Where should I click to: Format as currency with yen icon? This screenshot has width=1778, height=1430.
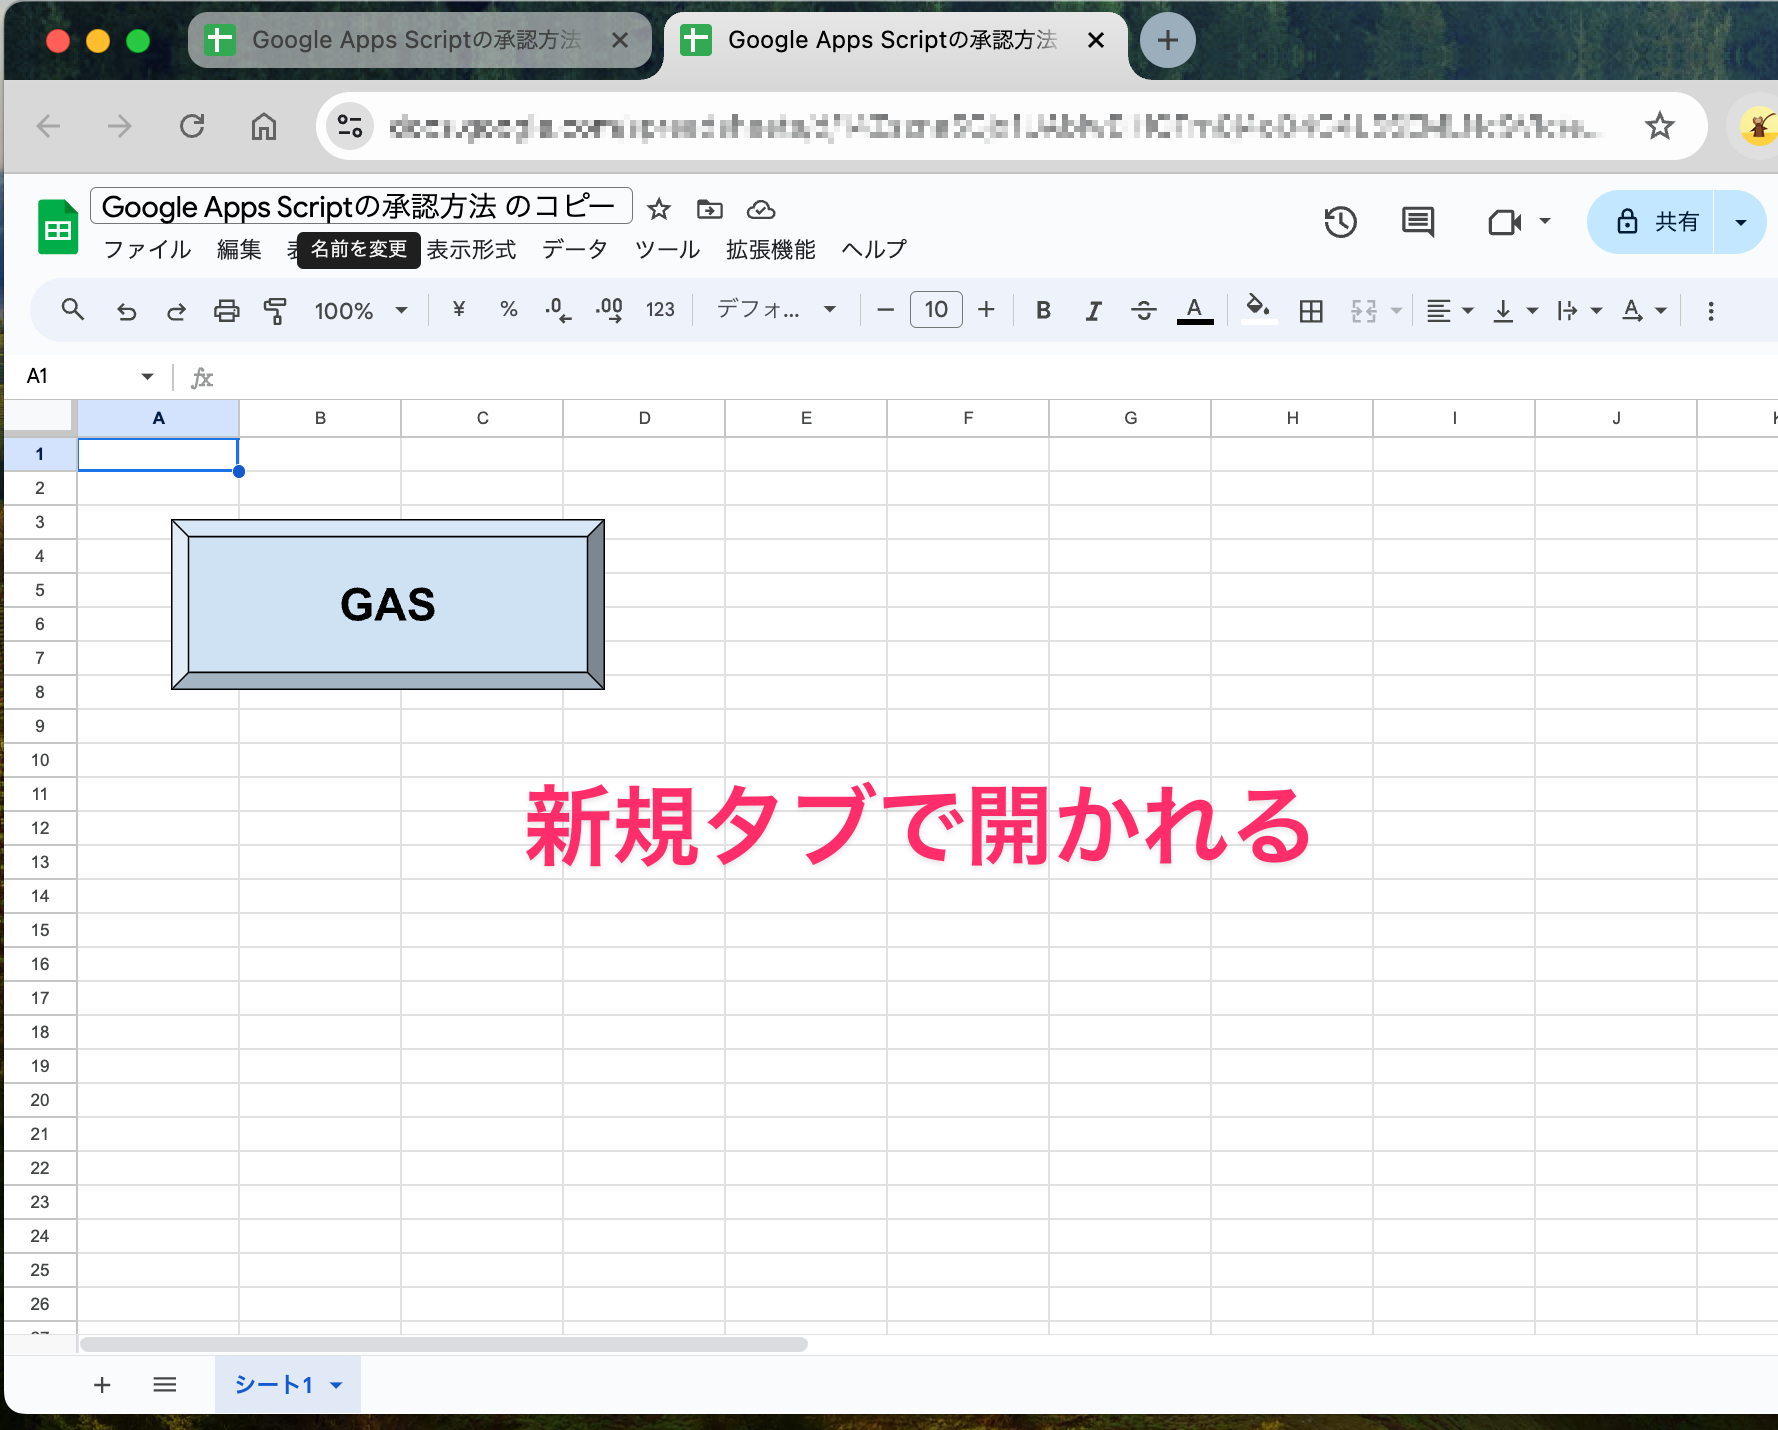pos(459,310)
